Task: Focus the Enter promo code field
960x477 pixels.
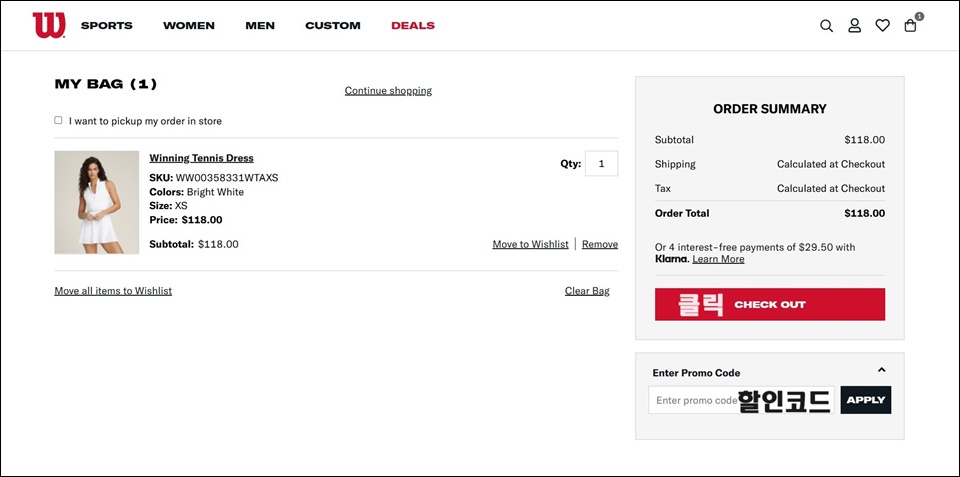Action: tap(741, 400)
